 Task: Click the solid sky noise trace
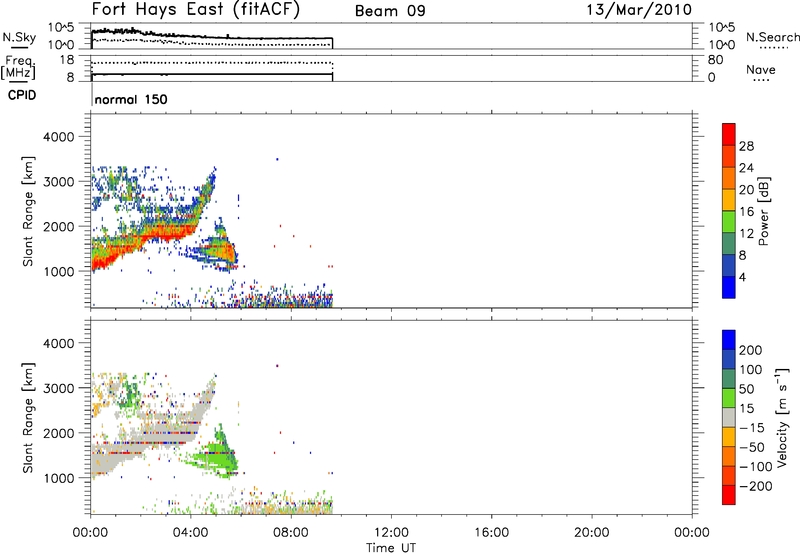coord(212,37)
